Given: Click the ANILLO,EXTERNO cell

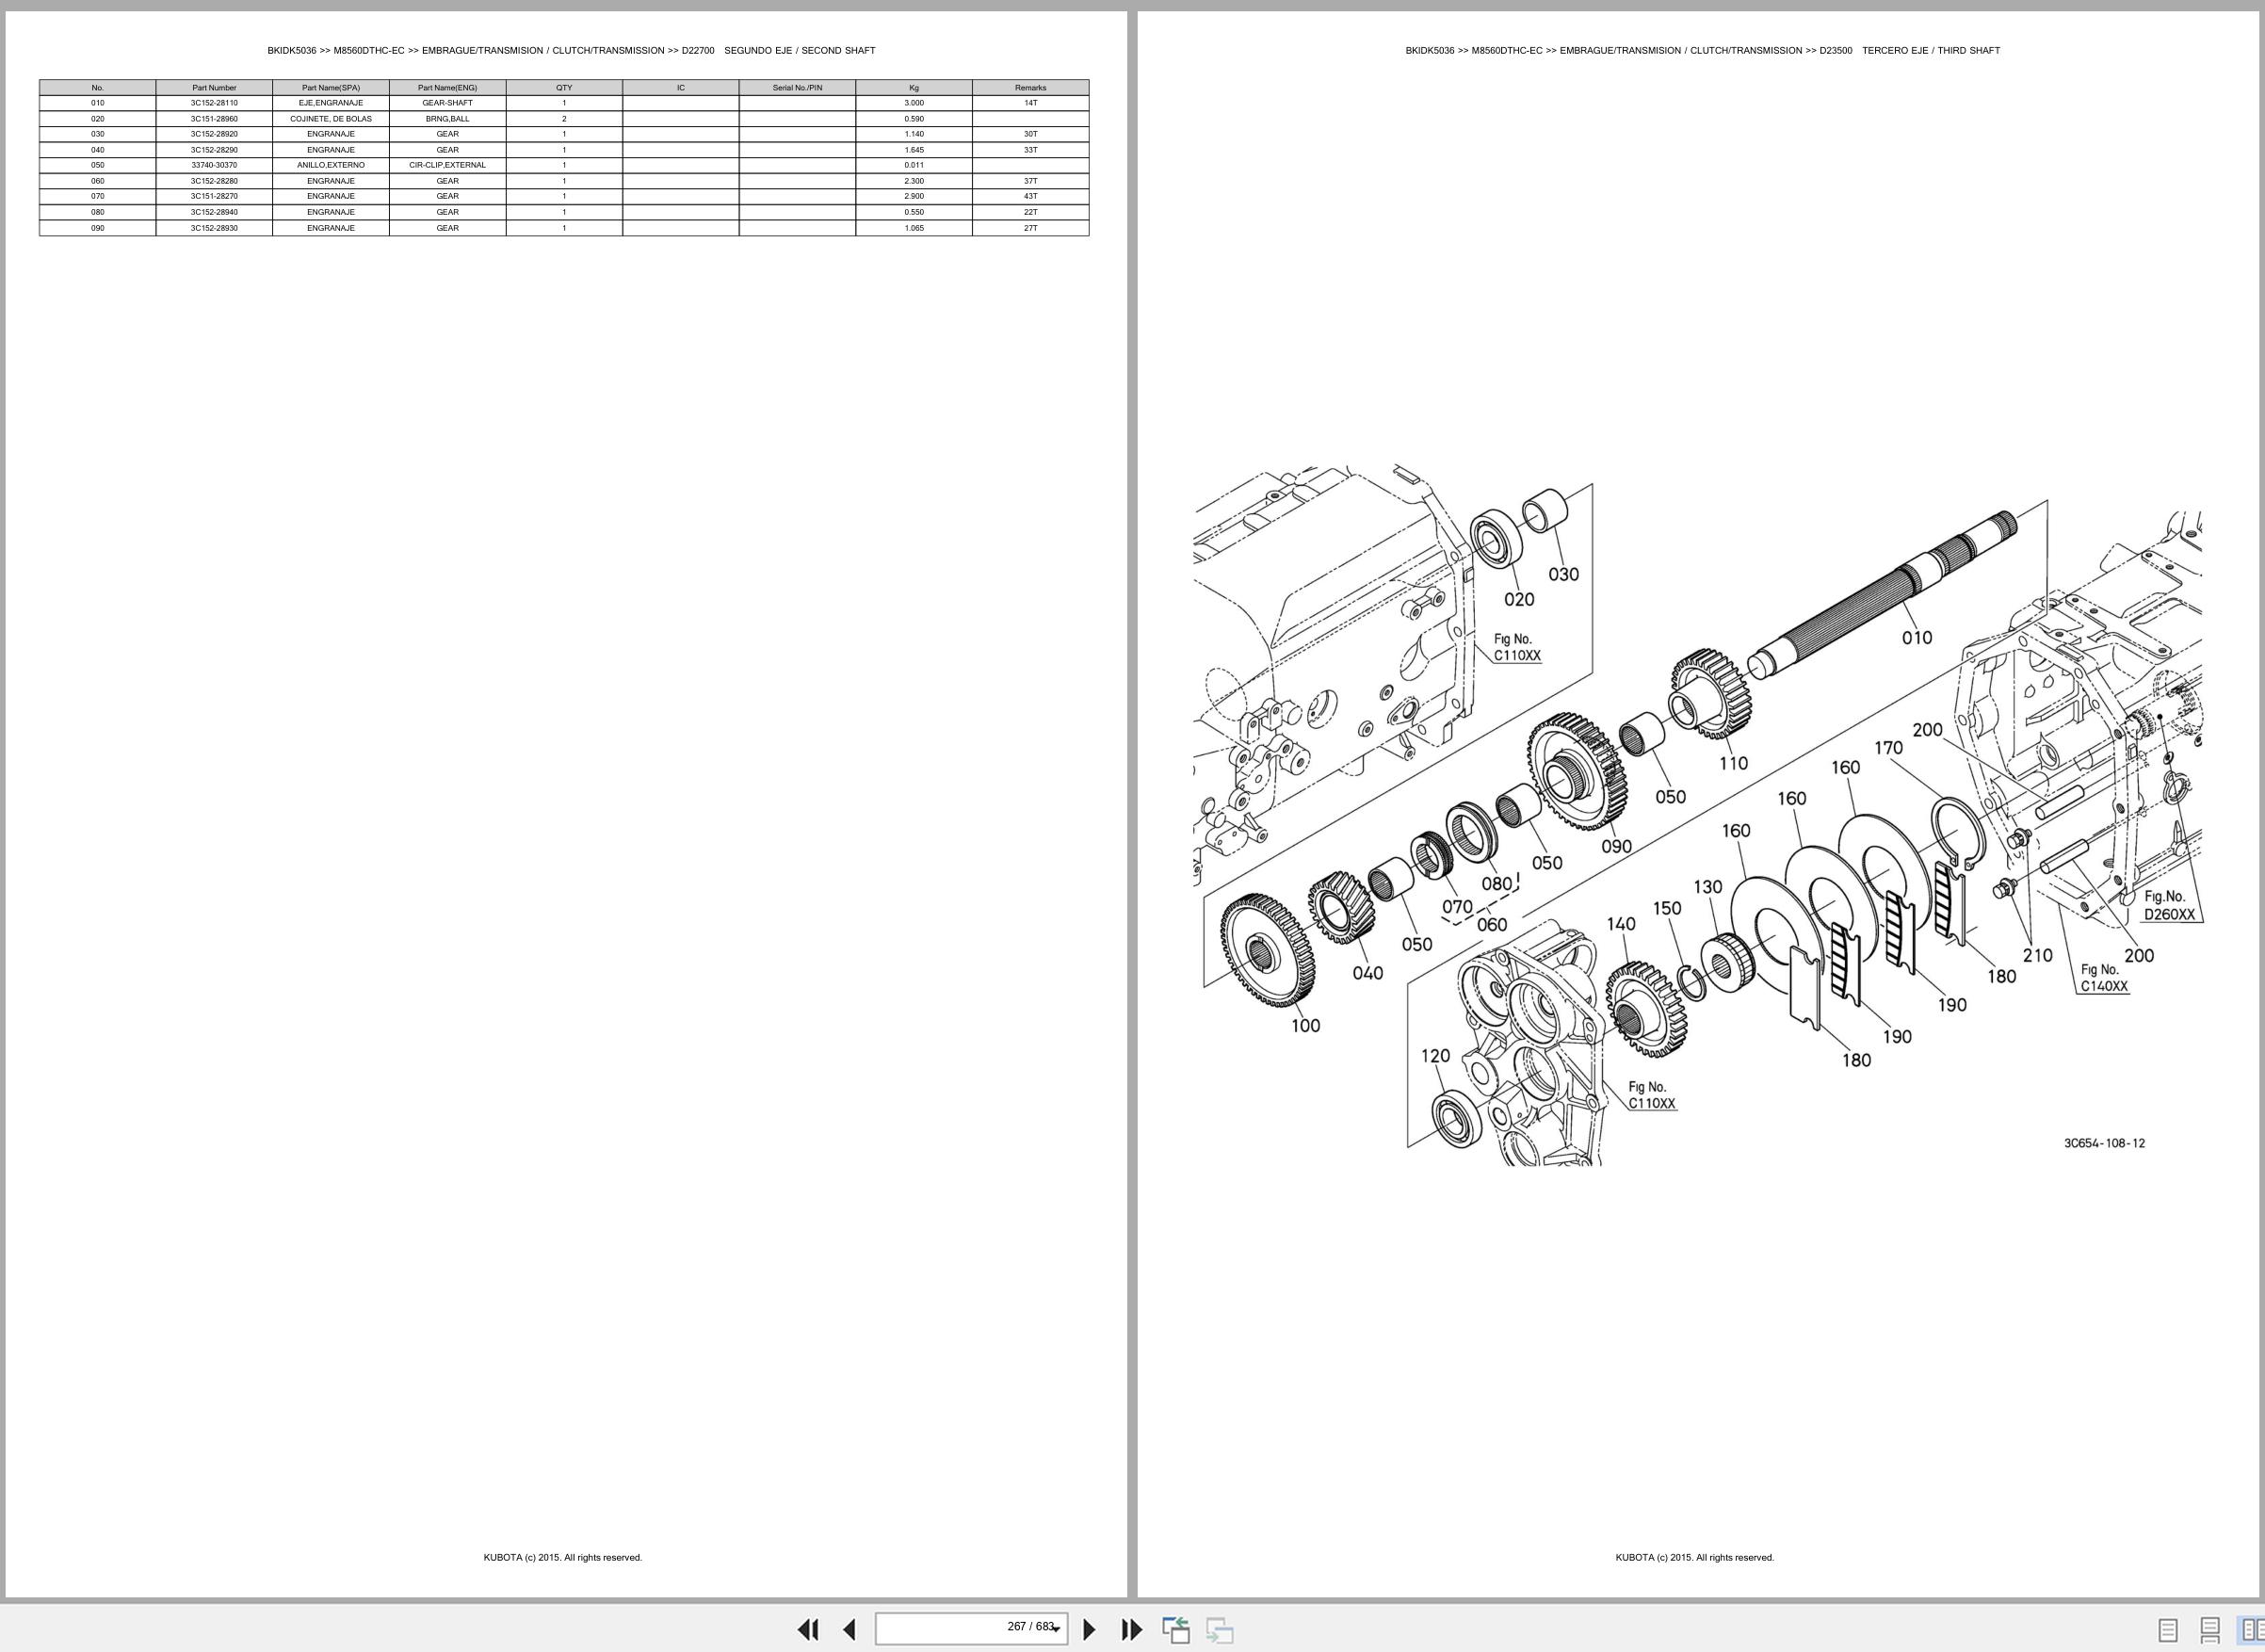Looking at the screenshot, I should point(331,165).
